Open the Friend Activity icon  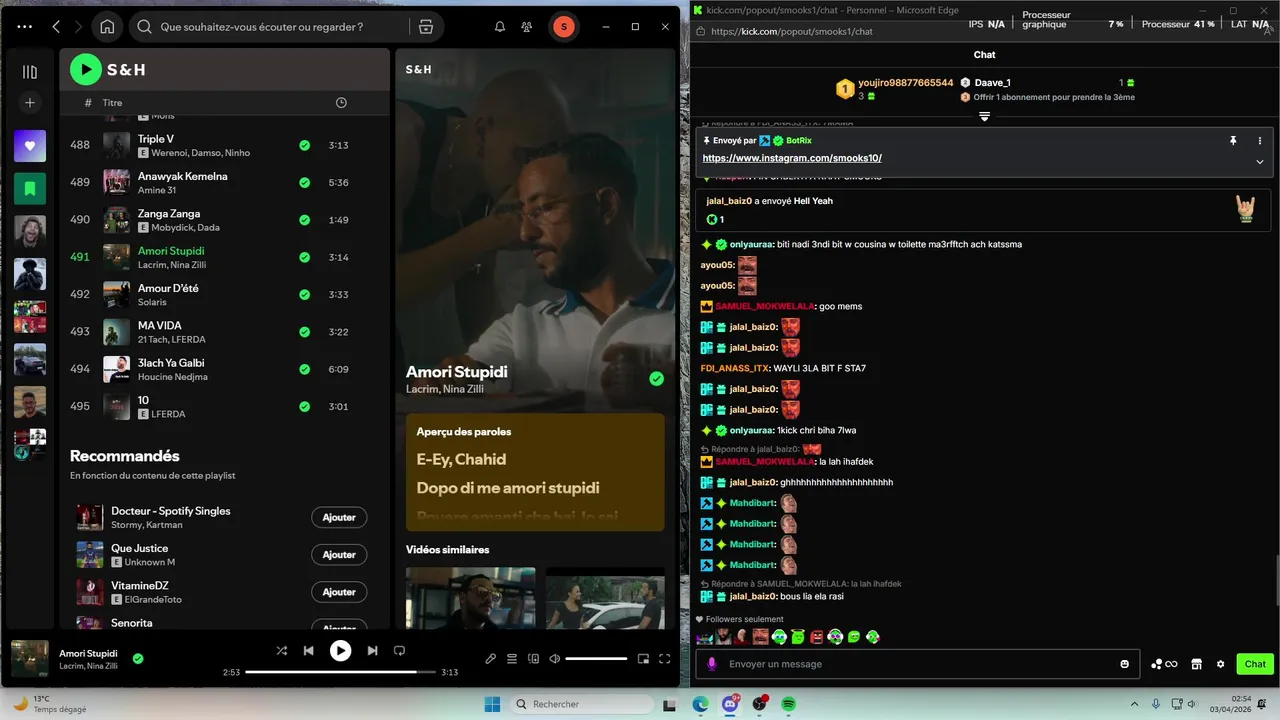point(527,27)
